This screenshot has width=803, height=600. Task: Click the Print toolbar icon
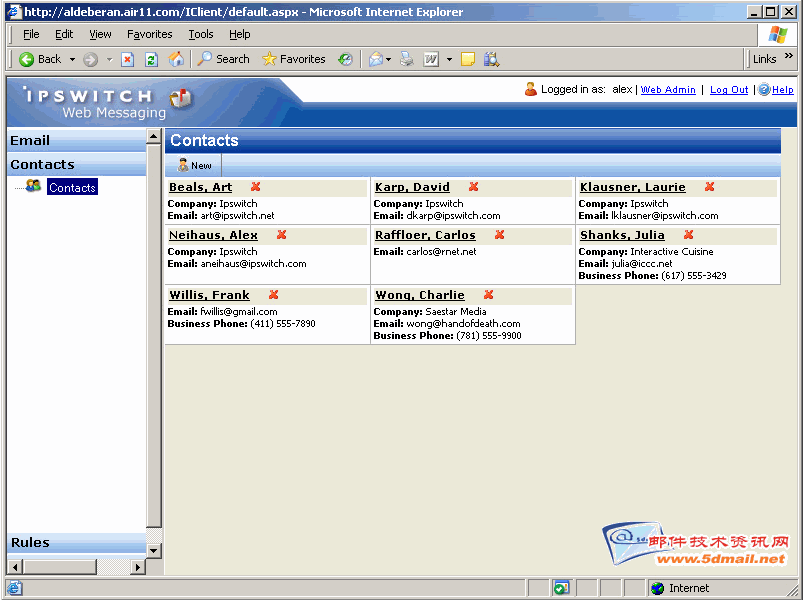pyautogui.click(x=406, y=59)
